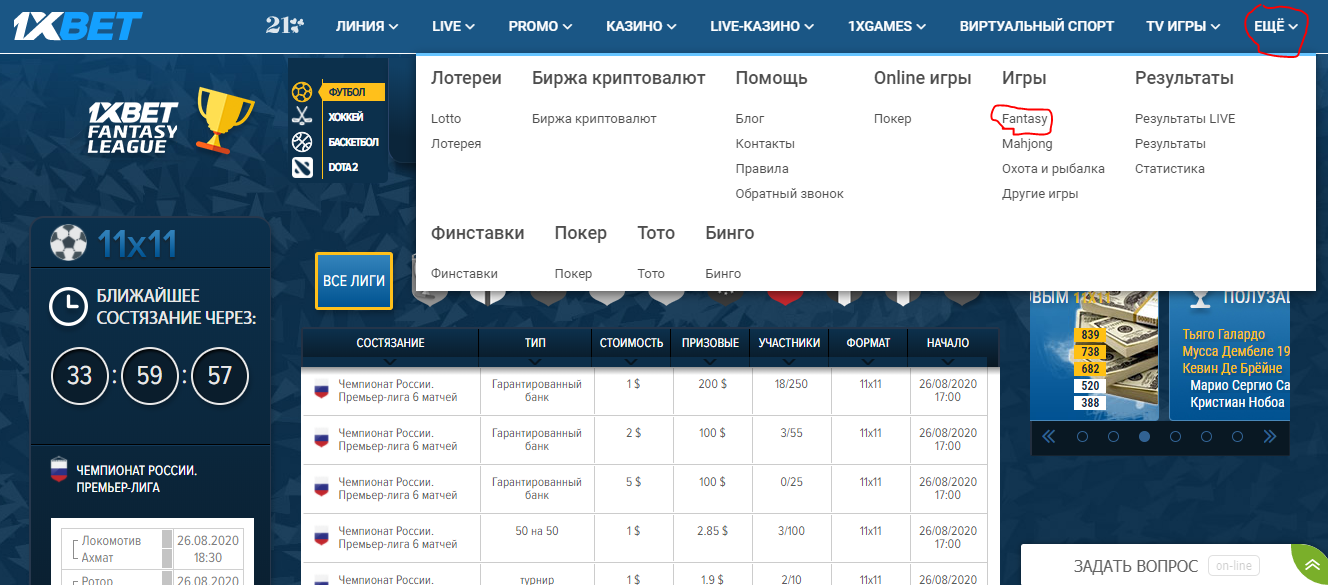Expand the КАЗИНО dropdown menu

pyautogui.click(x=641, y=26)
